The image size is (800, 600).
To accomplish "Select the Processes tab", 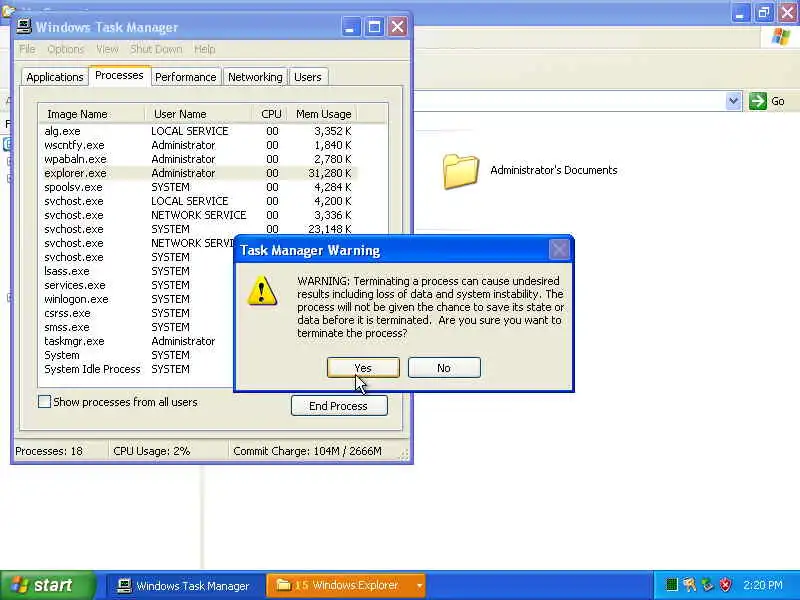I will pos(119,76).
